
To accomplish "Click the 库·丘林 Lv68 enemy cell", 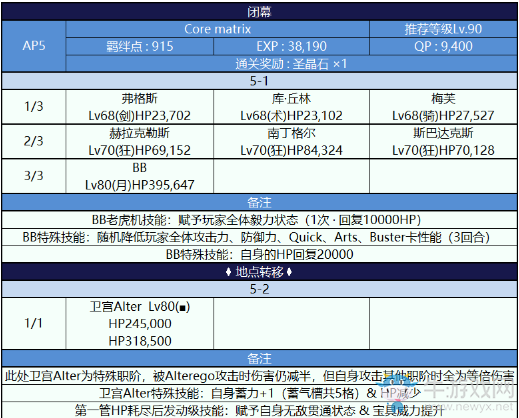I will coord(291,107).
